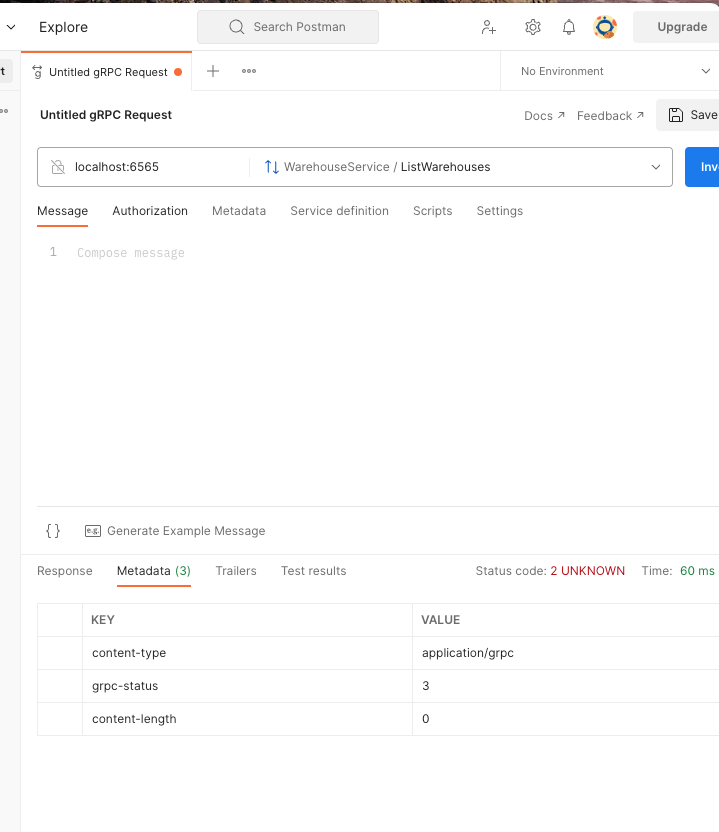The height and width of the screenshot is (832, 719).
Task: Click the magnifier icon in search bar
Action: click(x=237, y=27)
